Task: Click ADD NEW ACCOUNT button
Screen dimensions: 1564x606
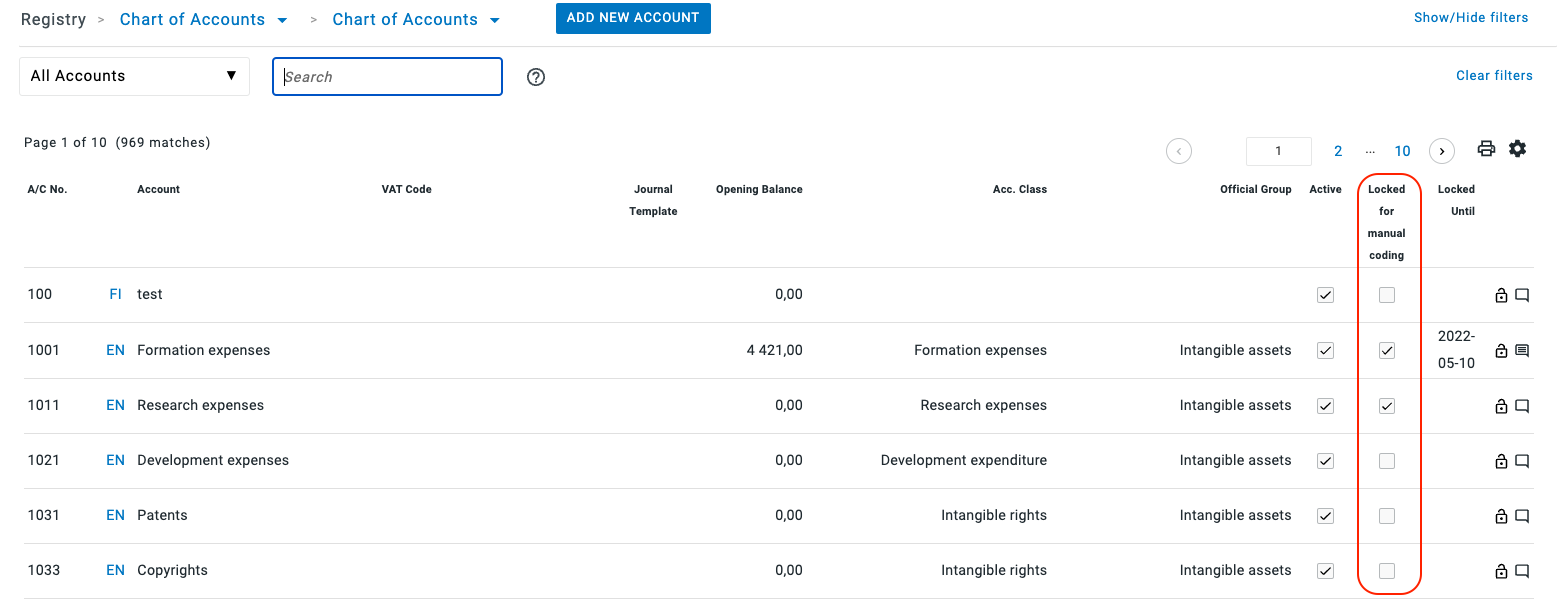Action: point(633,18)
